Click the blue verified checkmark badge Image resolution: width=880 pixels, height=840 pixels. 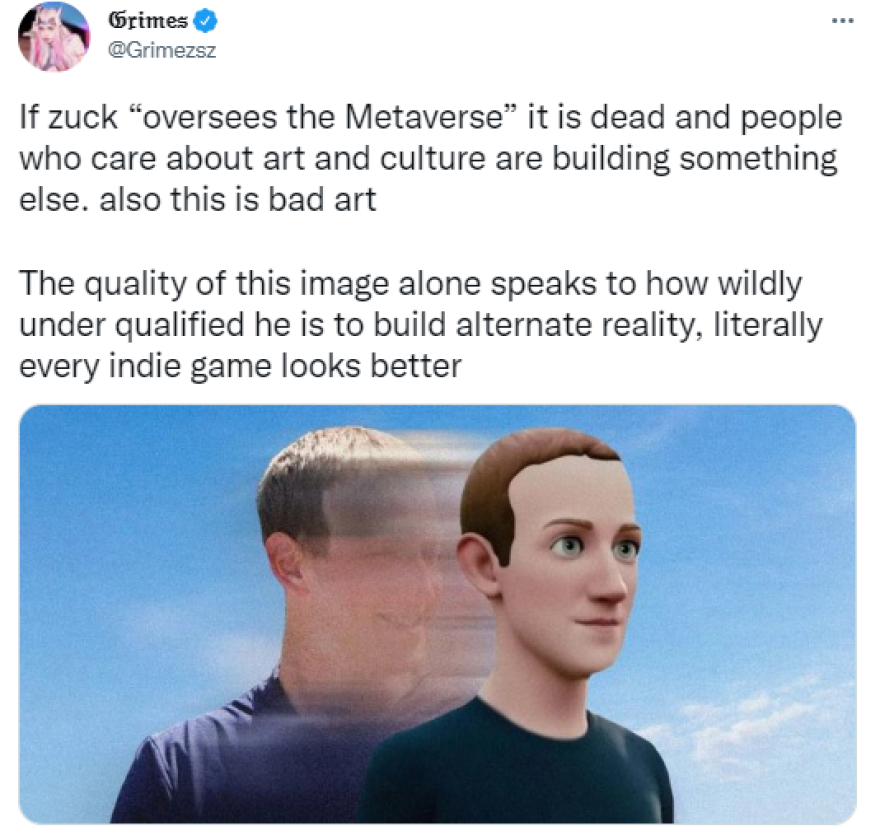205,21
